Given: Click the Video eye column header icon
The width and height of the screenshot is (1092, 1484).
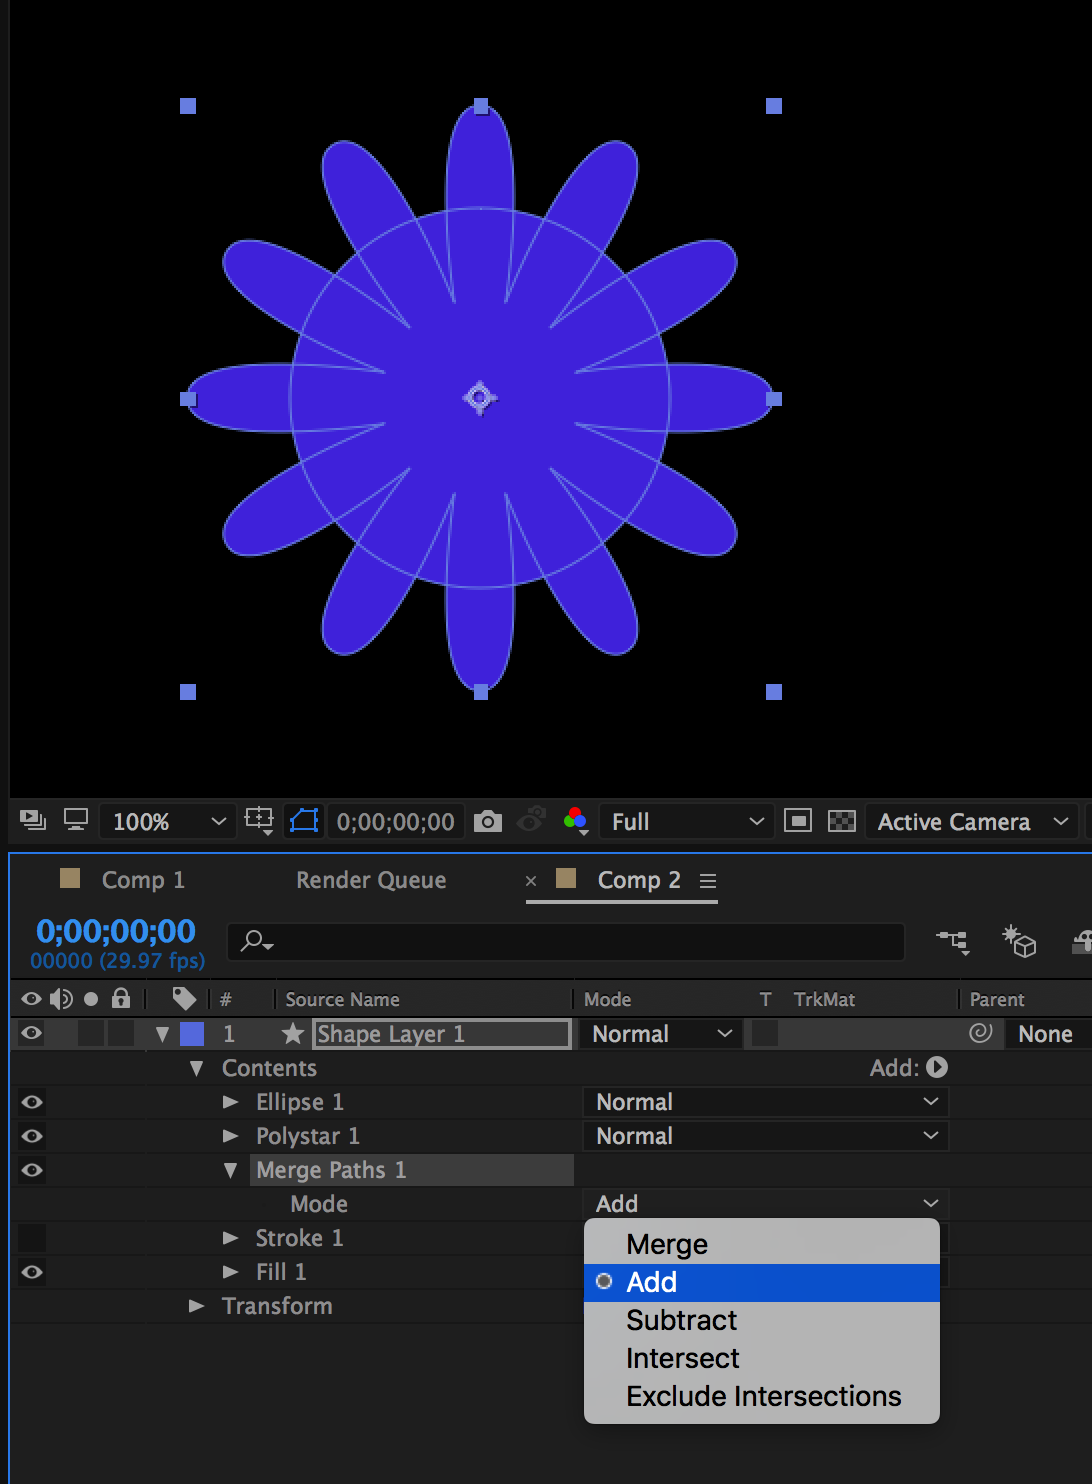Looking at the screenshot, I should tap(32, 998).
